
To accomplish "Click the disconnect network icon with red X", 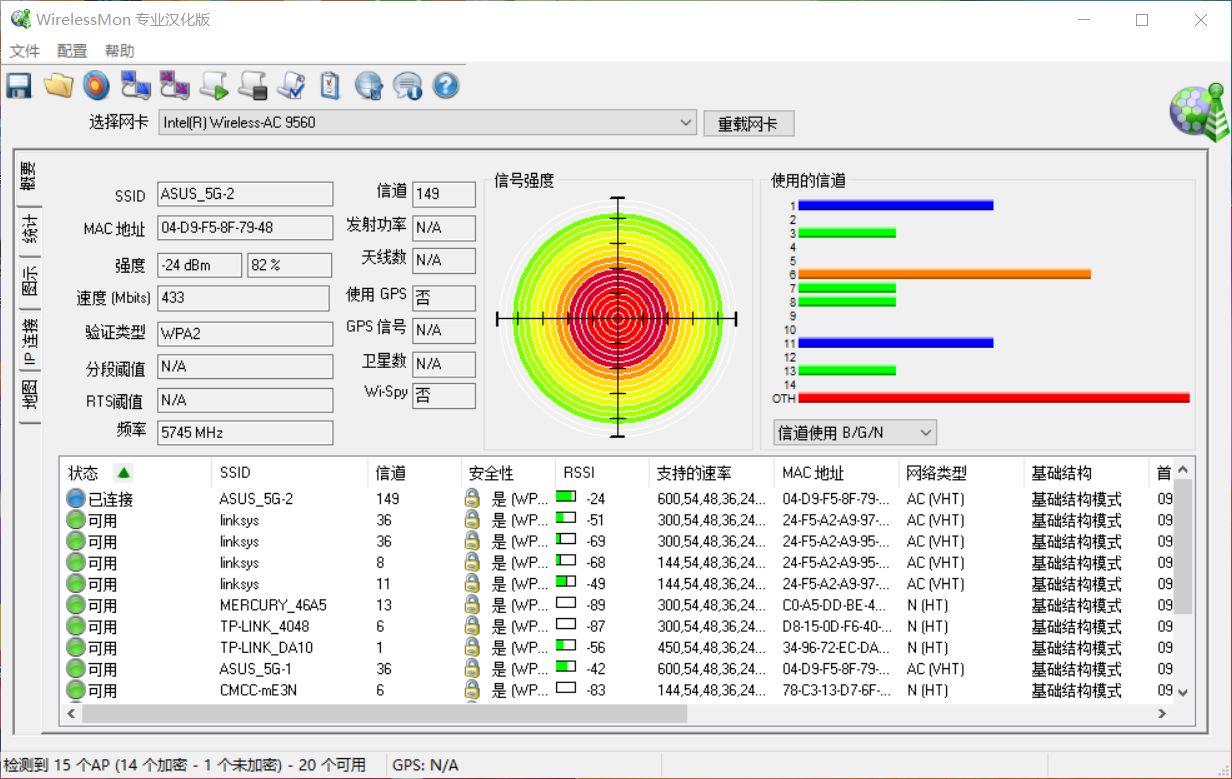I will [x=174, y=86].
